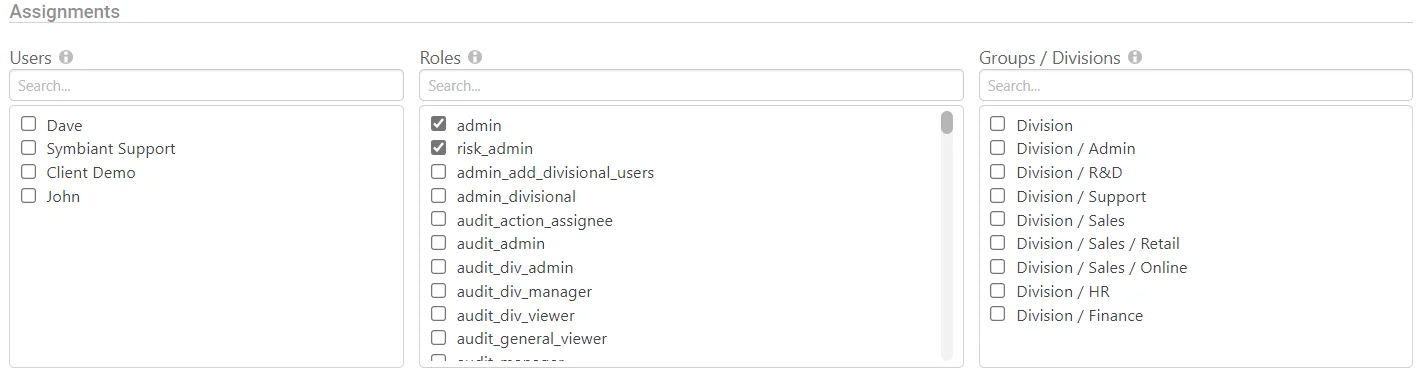Click the Roles list scrollbar thumb
The image size is (1424, 378).
[947, 123]
